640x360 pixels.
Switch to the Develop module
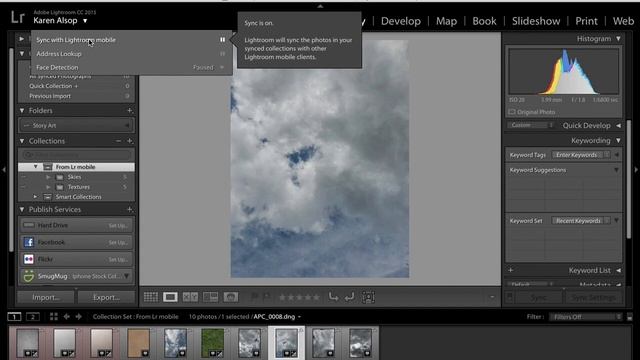[400, 21]
